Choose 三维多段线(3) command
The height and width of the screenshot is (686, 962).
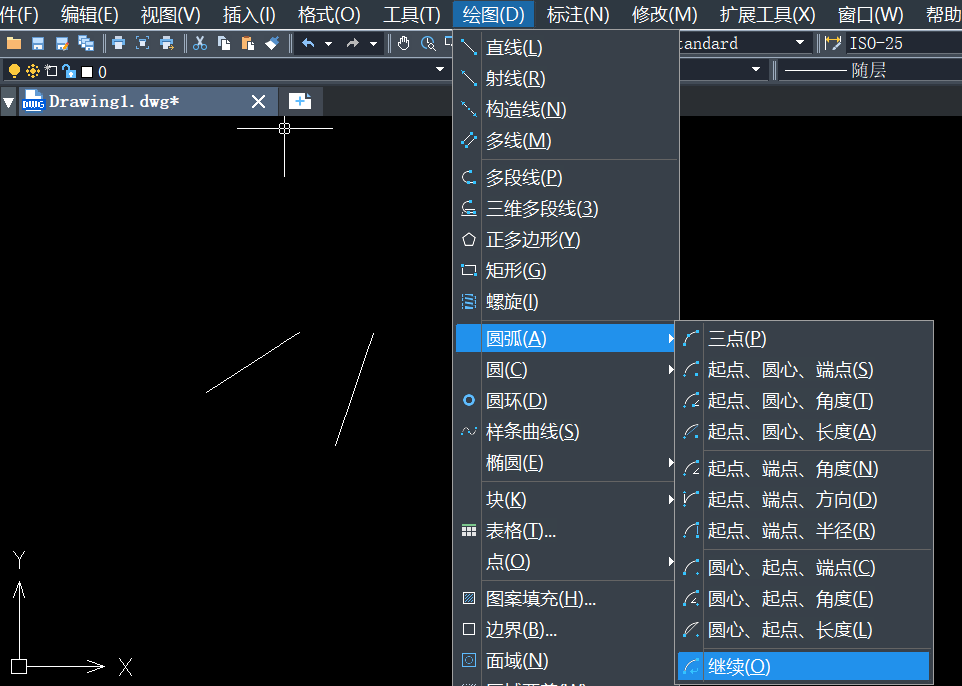tap(567, 209)
